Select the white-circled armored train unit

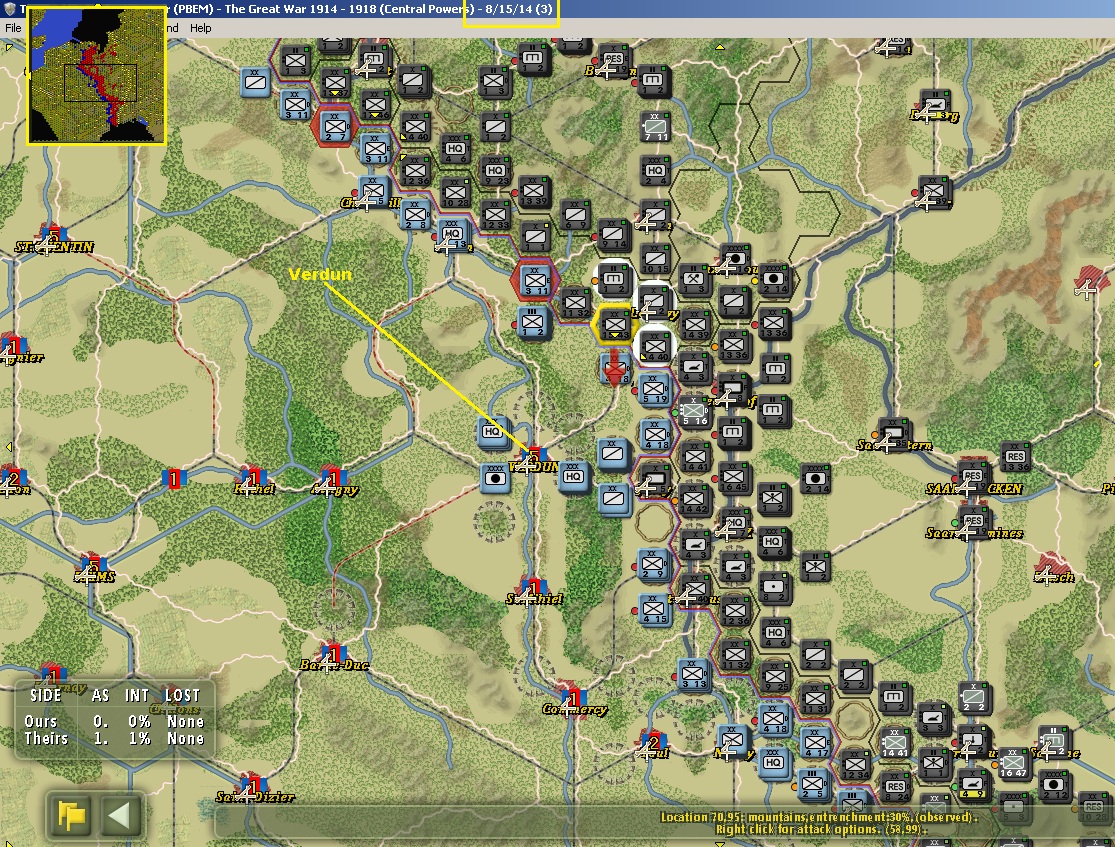pyautogui.click(x=614, y=279)
